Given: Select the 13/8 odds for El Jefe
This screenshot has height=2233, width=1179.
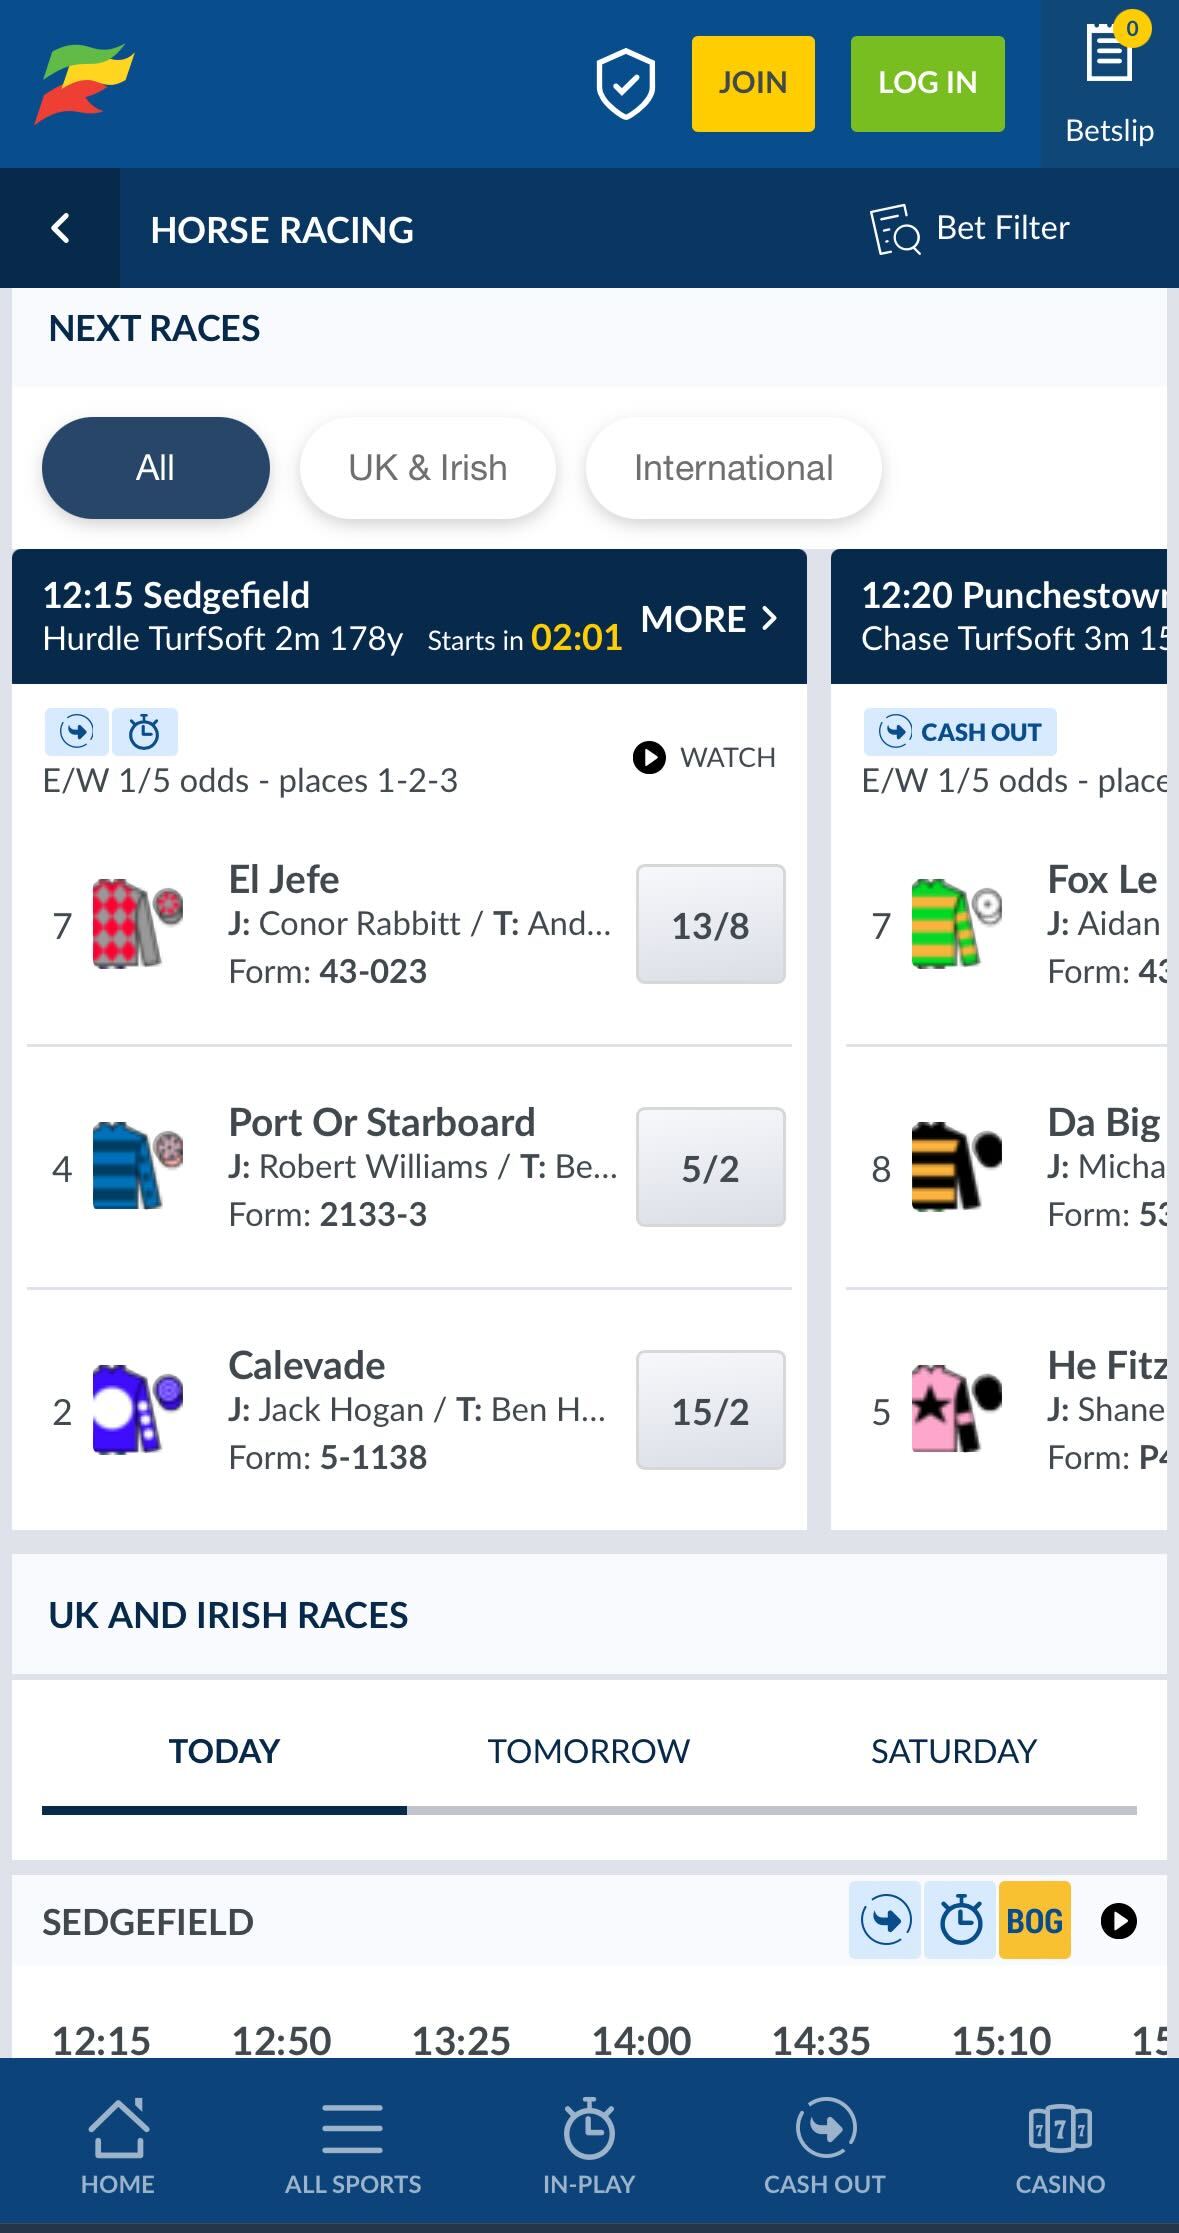Looking at the screenshot, I should (x=710, y=925).
